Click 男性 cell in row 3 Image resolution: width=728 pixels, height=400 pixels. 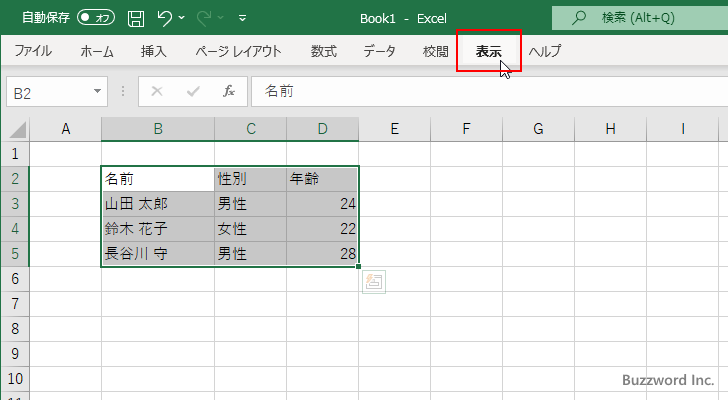[x=251, y=204]
